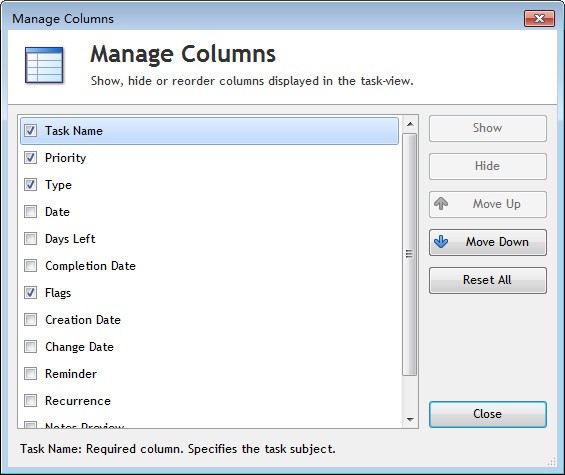The image size is (565, 475).
Task: Enable the Date column checkbox
Action: [x=30, y=212]
